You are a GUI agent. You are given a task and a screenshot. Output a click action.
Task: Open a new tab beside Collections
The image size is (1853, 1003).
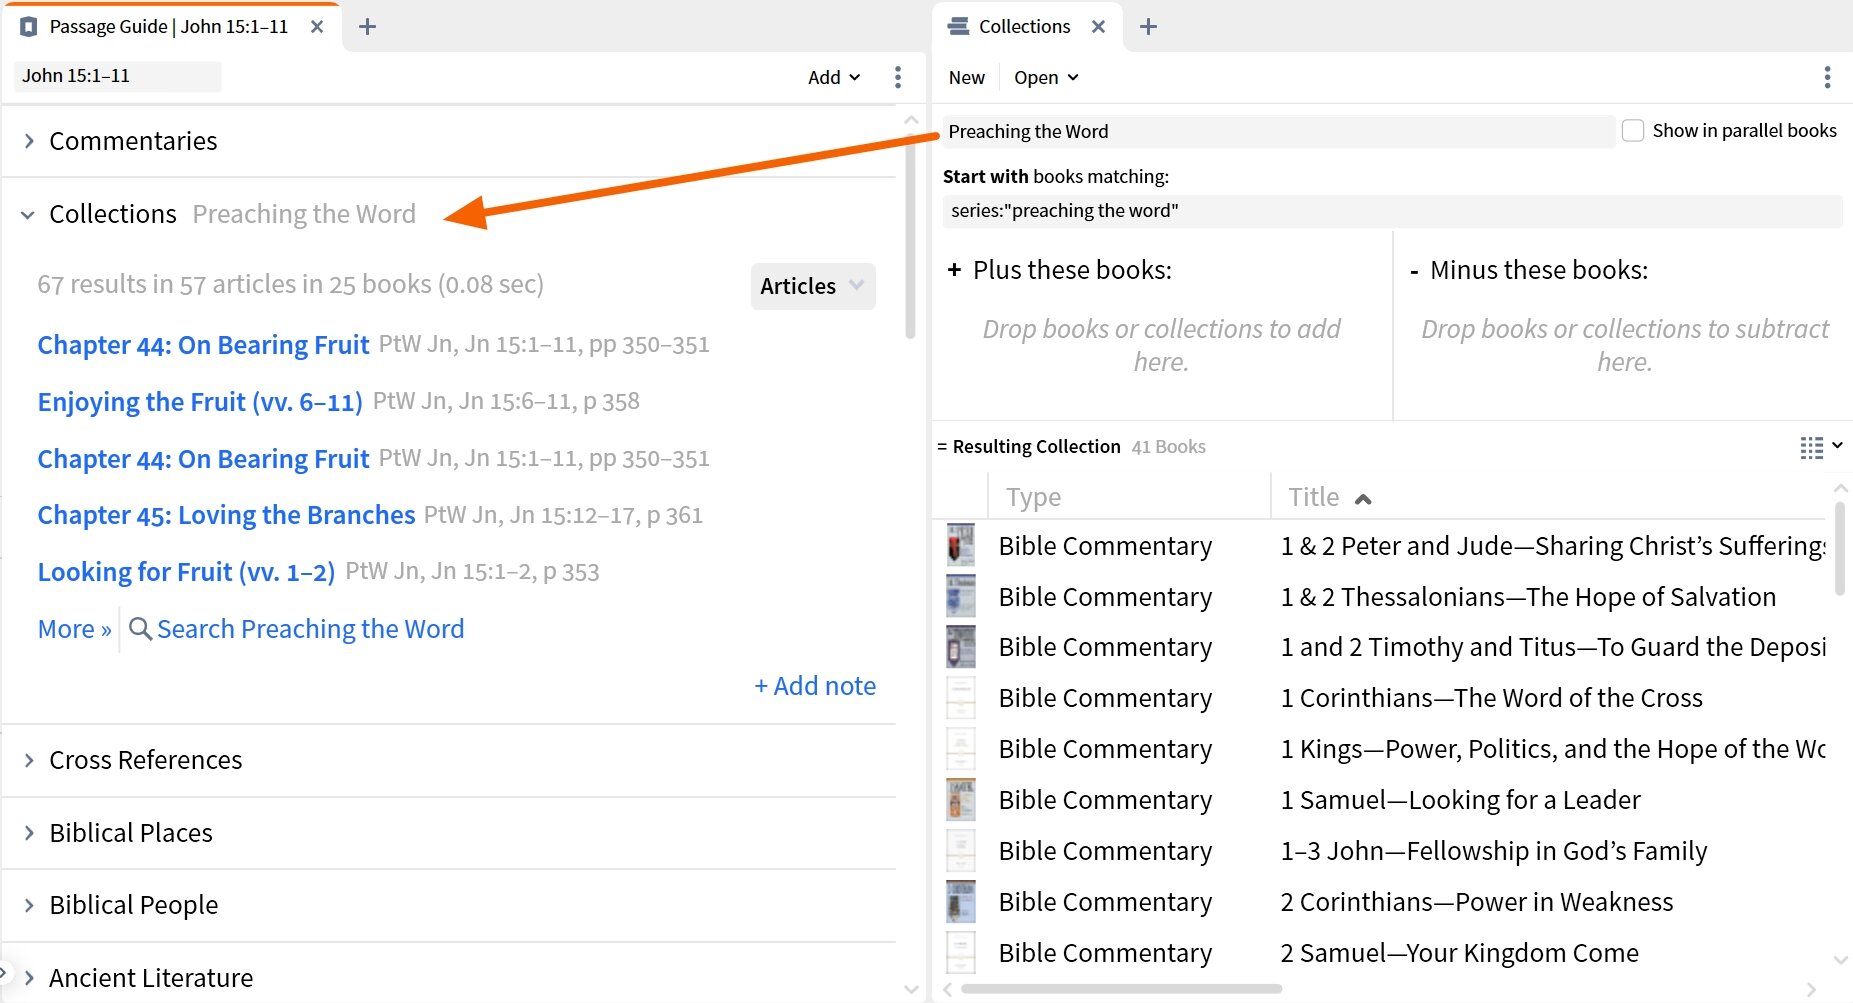coord(1148,27)
